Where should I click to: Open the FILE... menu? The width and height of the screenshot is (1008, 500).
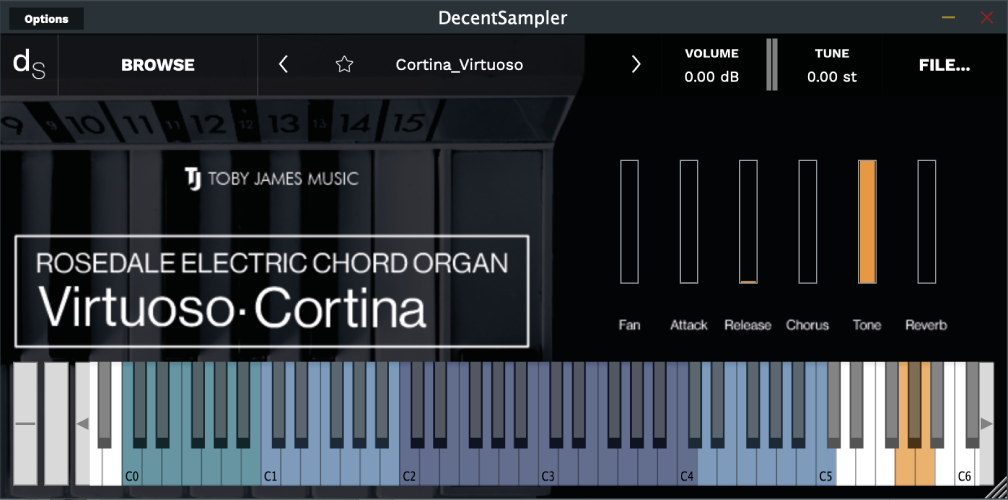[944, 65]
